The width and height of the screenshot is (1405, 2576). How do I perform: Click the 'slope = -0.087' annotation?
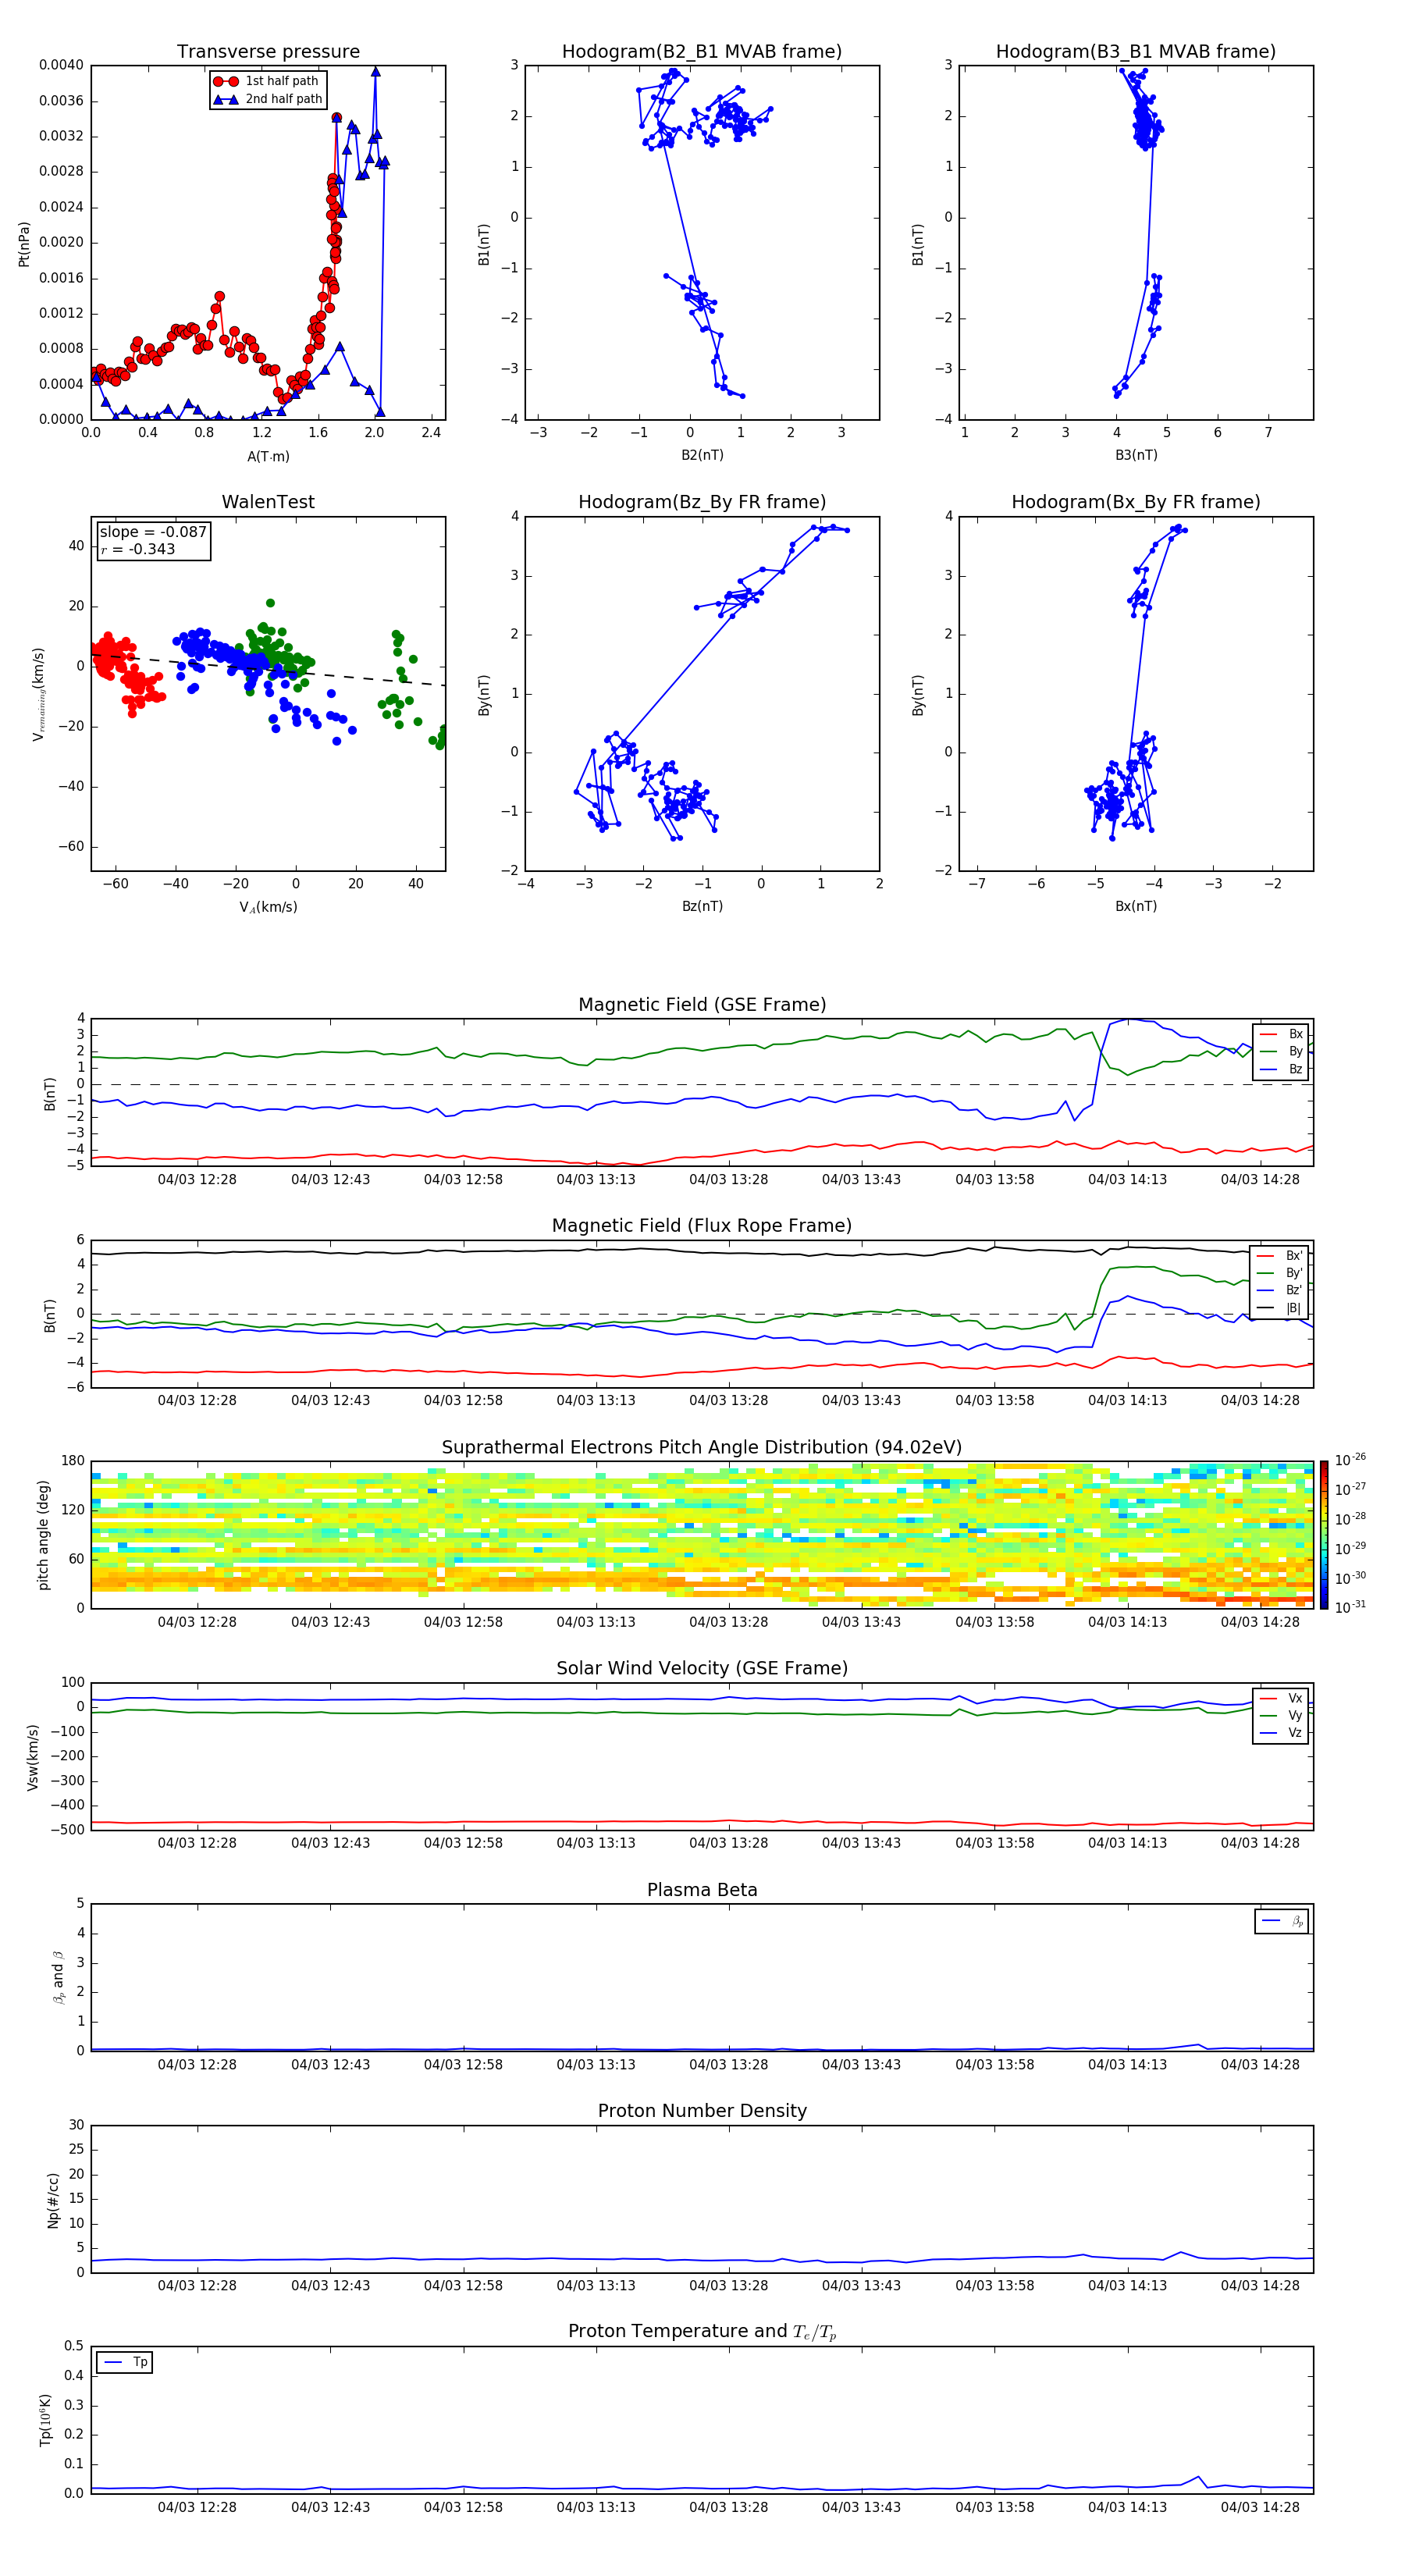(153, 532)
